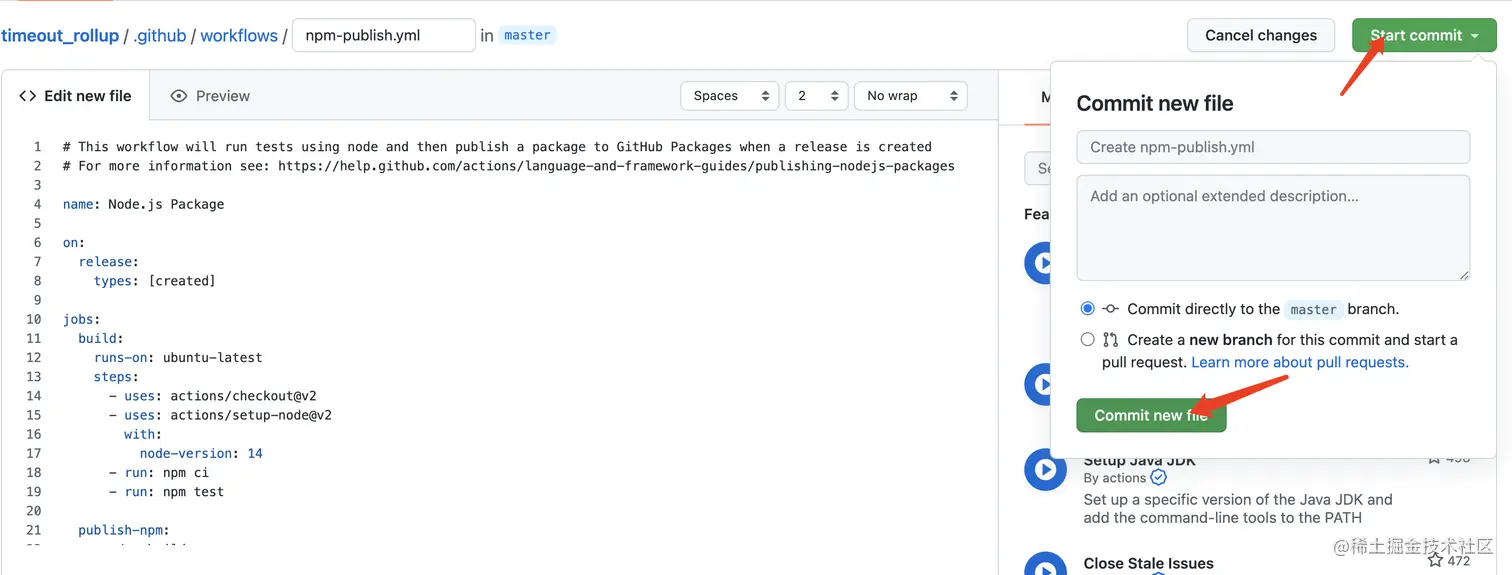Viewport: 1512px width, 575px height.
Task: Click line 10 'jobs:' in editor
Action: coord(82,319)
